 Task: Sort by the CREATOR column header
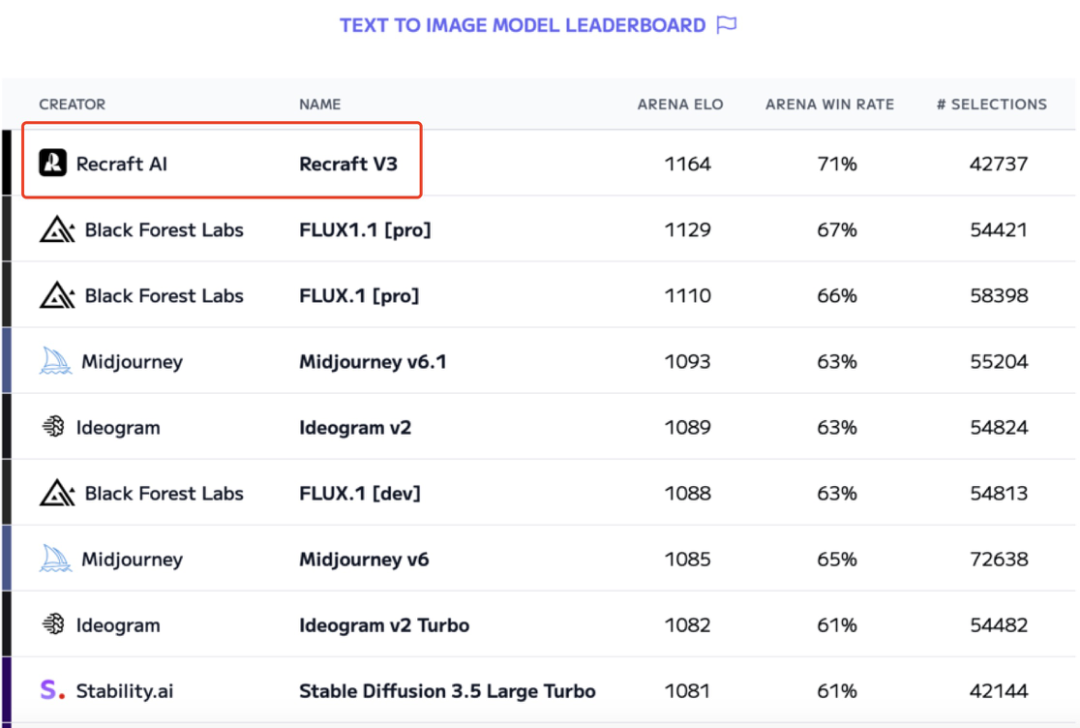72,104
